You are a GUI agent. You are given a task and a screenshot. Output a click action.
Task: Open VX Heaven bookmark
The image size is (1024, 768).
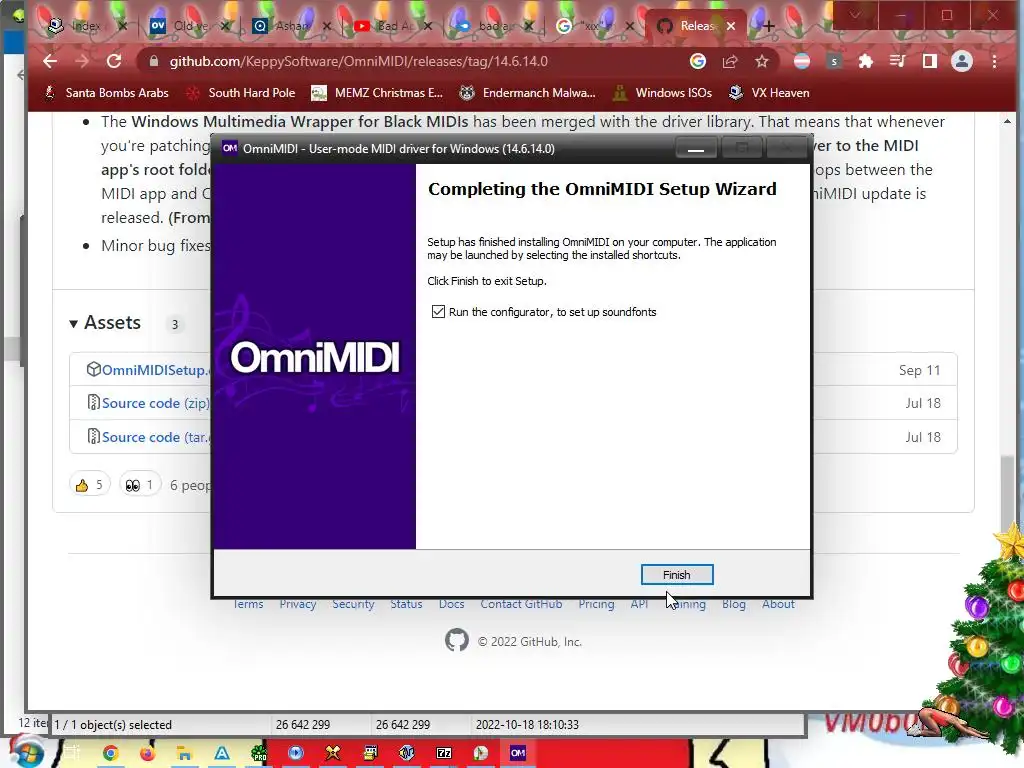tap(769, 93)
